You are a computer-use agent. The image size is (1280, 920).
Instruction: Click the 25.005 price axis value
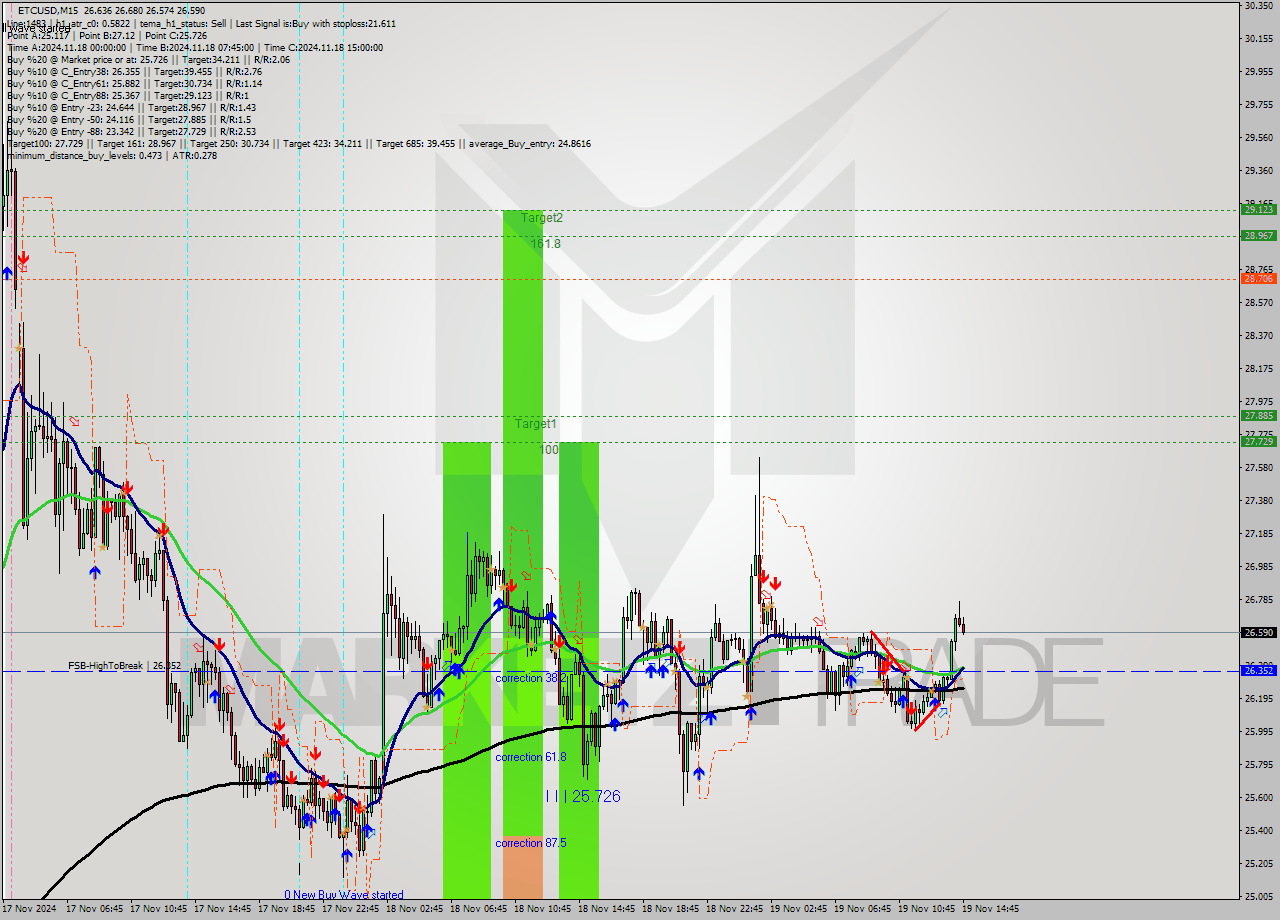(x=1258, y=896)
